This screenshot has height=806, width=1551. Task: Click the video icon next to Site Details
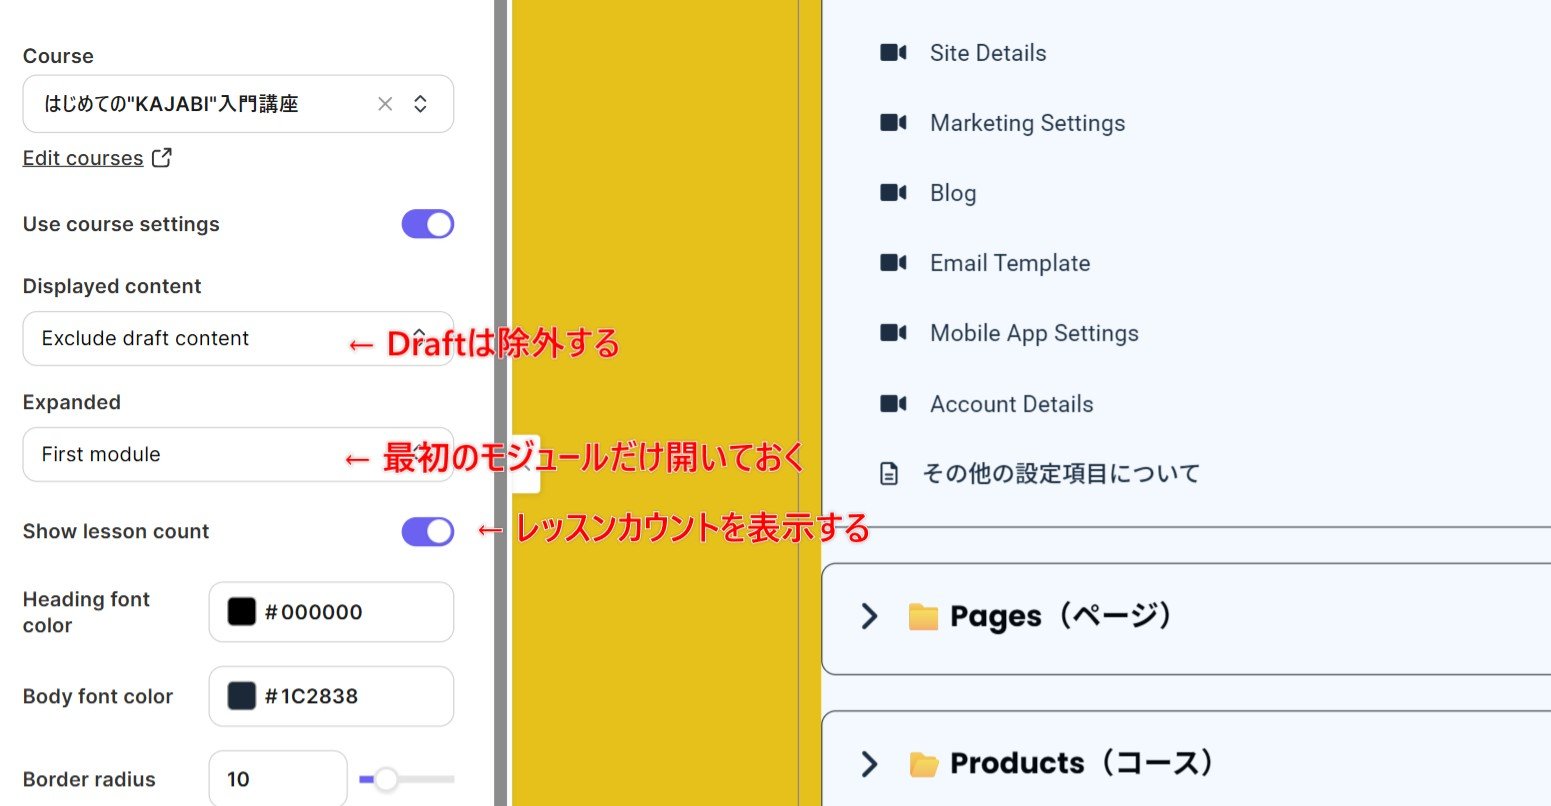pyautogui.click(x=893, y=53)
